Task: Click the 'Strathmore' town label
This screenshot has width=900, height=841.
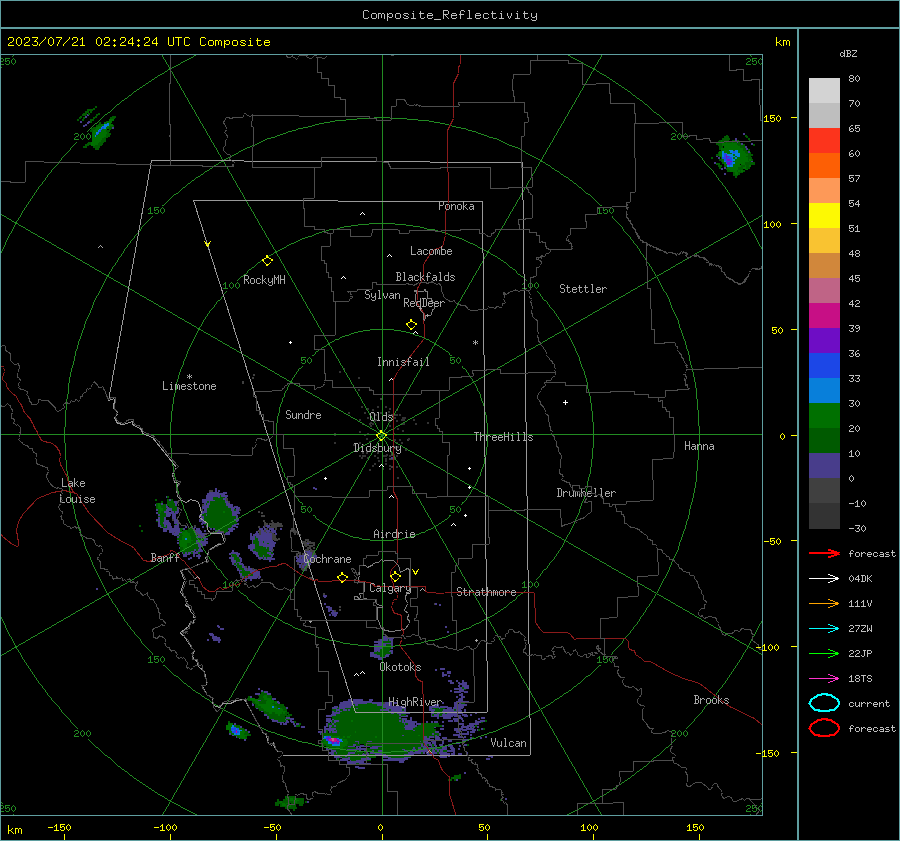Action: [x=486, y=592]
